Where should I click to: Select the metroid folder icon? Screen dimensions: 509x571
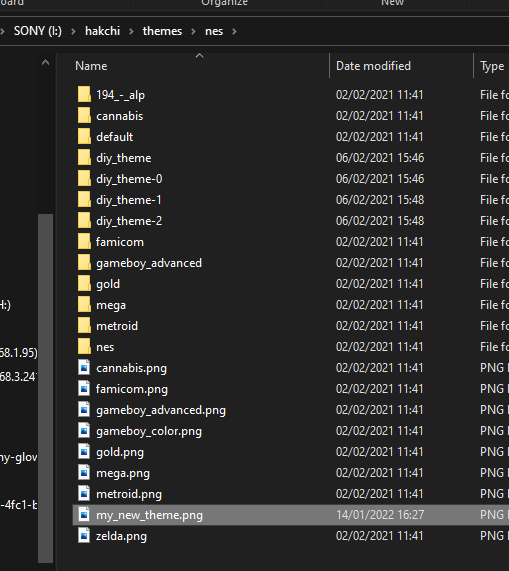pos(84,326)
